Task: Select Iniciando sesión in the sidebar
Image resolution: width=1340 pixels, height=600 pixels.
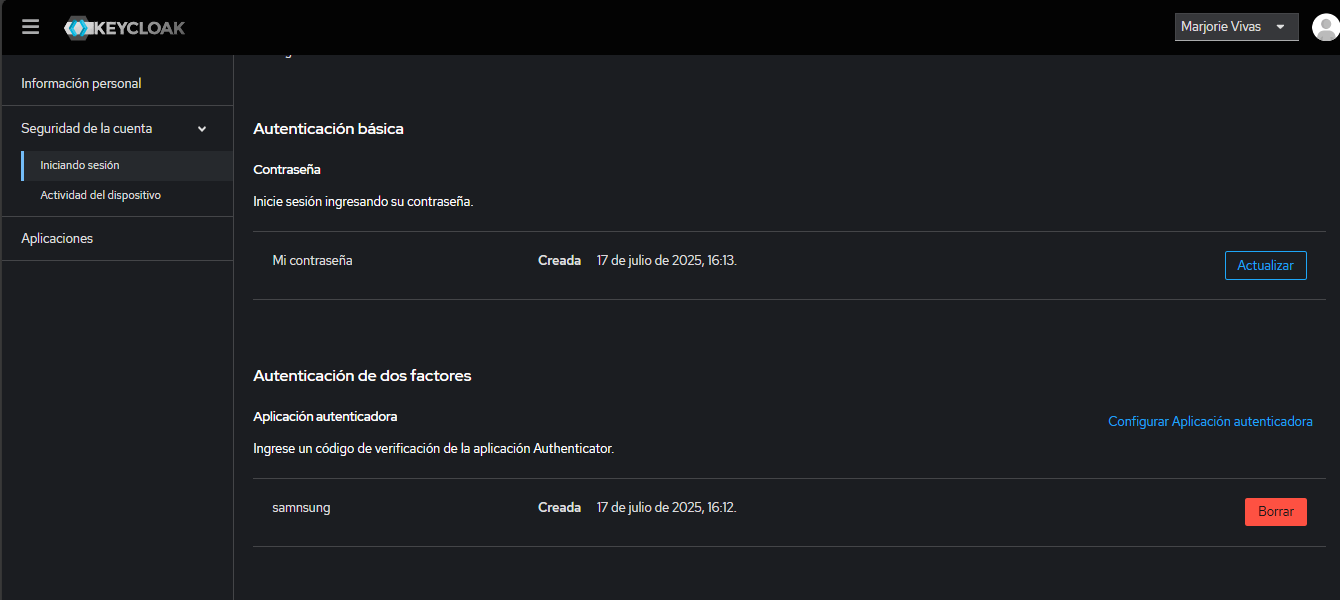Action: coord(80,165)
